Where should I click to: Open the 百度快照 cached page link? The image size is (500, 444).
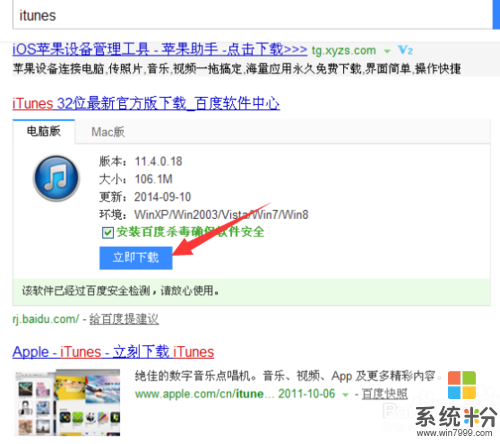tap(384, 394)
